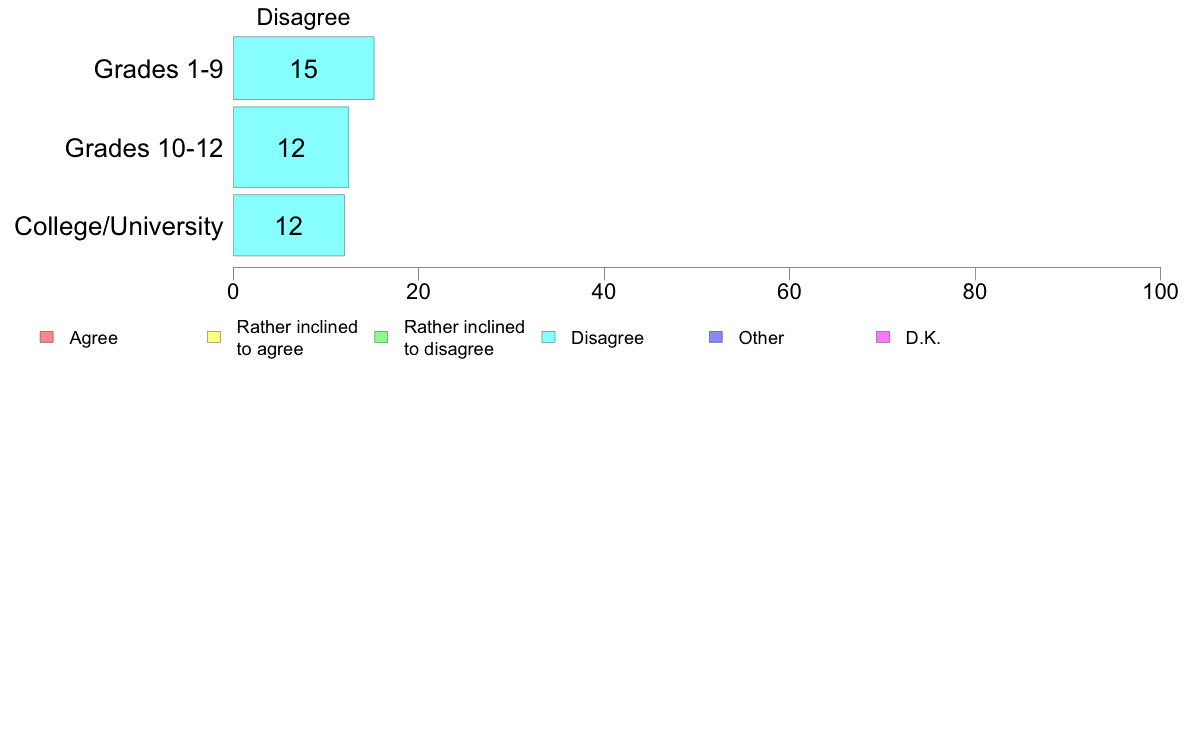Click the Other legend text label
The image size is (1188, 736).
pos(761,338)
